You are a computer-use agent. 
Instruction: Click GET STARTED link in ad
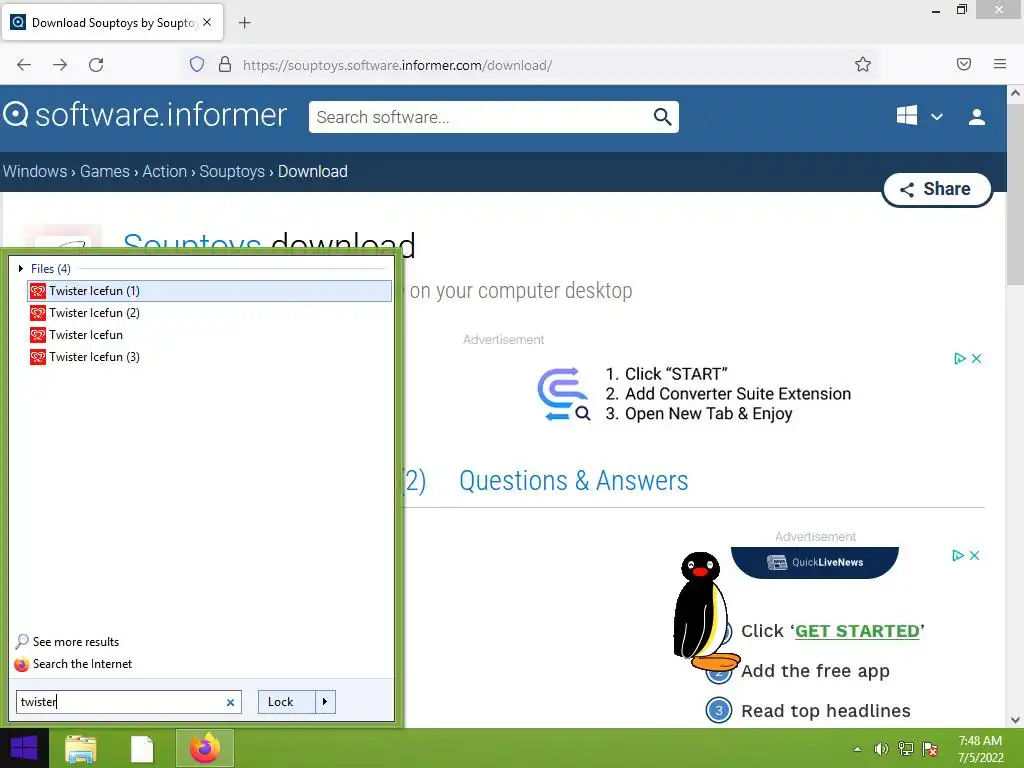857,631
